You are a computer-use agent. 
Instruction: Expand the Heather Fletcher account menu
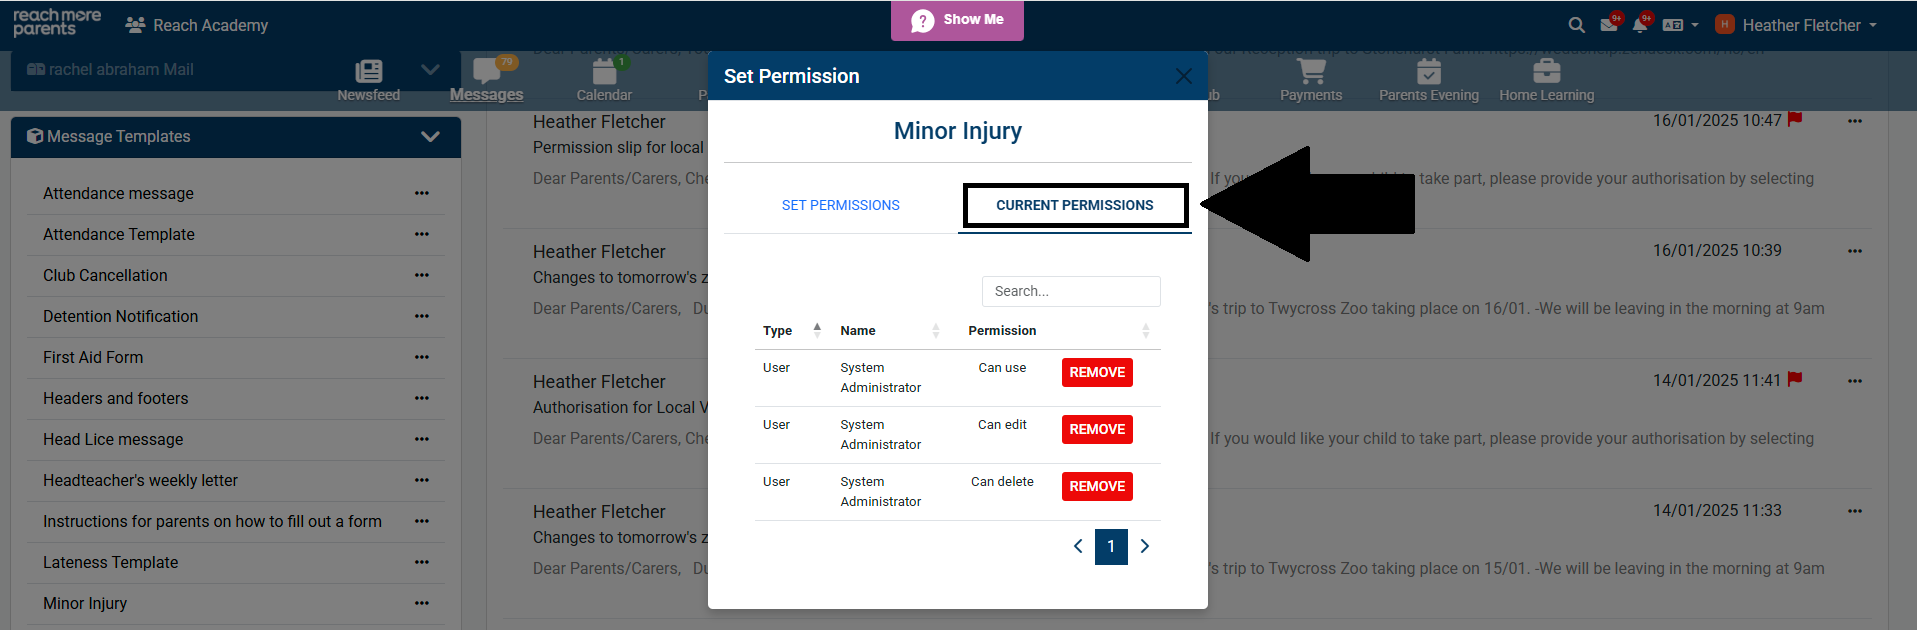pos(1800,25)
